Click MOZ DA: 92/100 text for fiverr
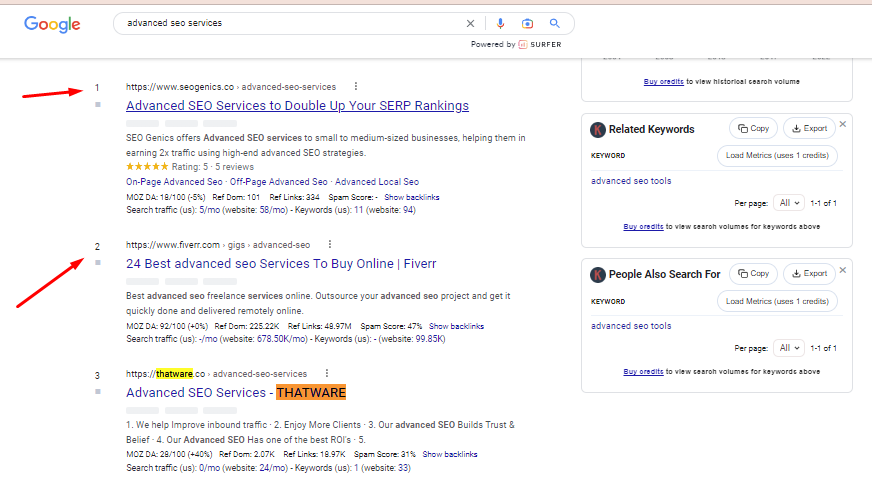The width and height of the screenshot is (872, 485). (x=167, y=326)
